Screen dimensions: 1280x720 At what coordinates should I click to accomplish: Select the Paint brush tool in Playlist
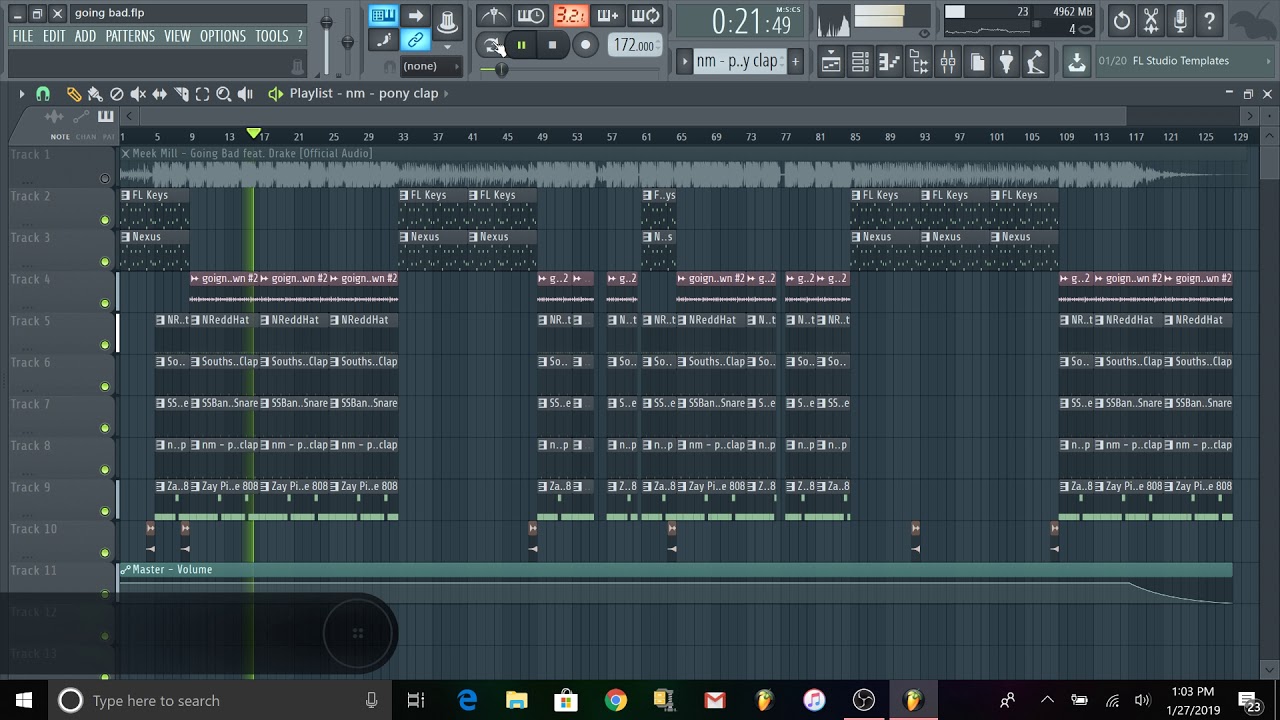95,93
